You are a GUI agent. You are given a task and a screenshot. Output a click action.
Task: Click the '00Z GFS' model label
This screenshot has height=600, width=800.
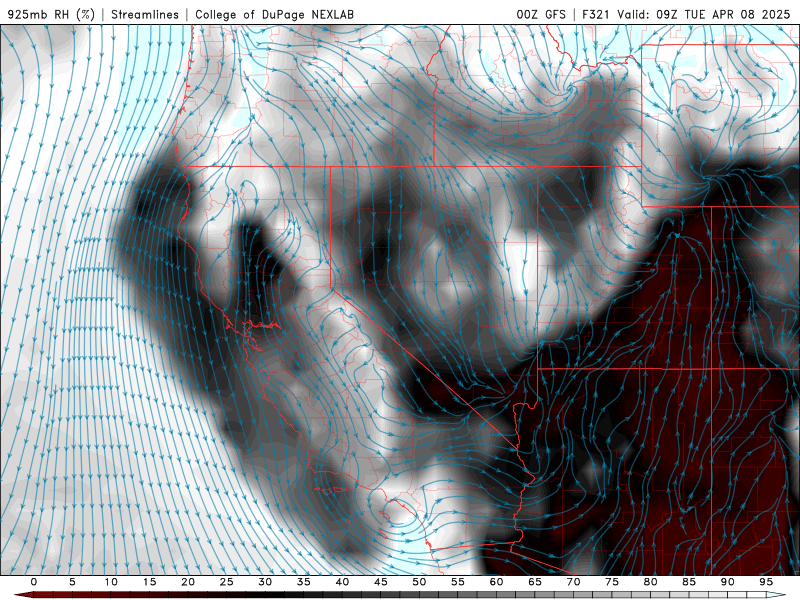click(541, 14)
